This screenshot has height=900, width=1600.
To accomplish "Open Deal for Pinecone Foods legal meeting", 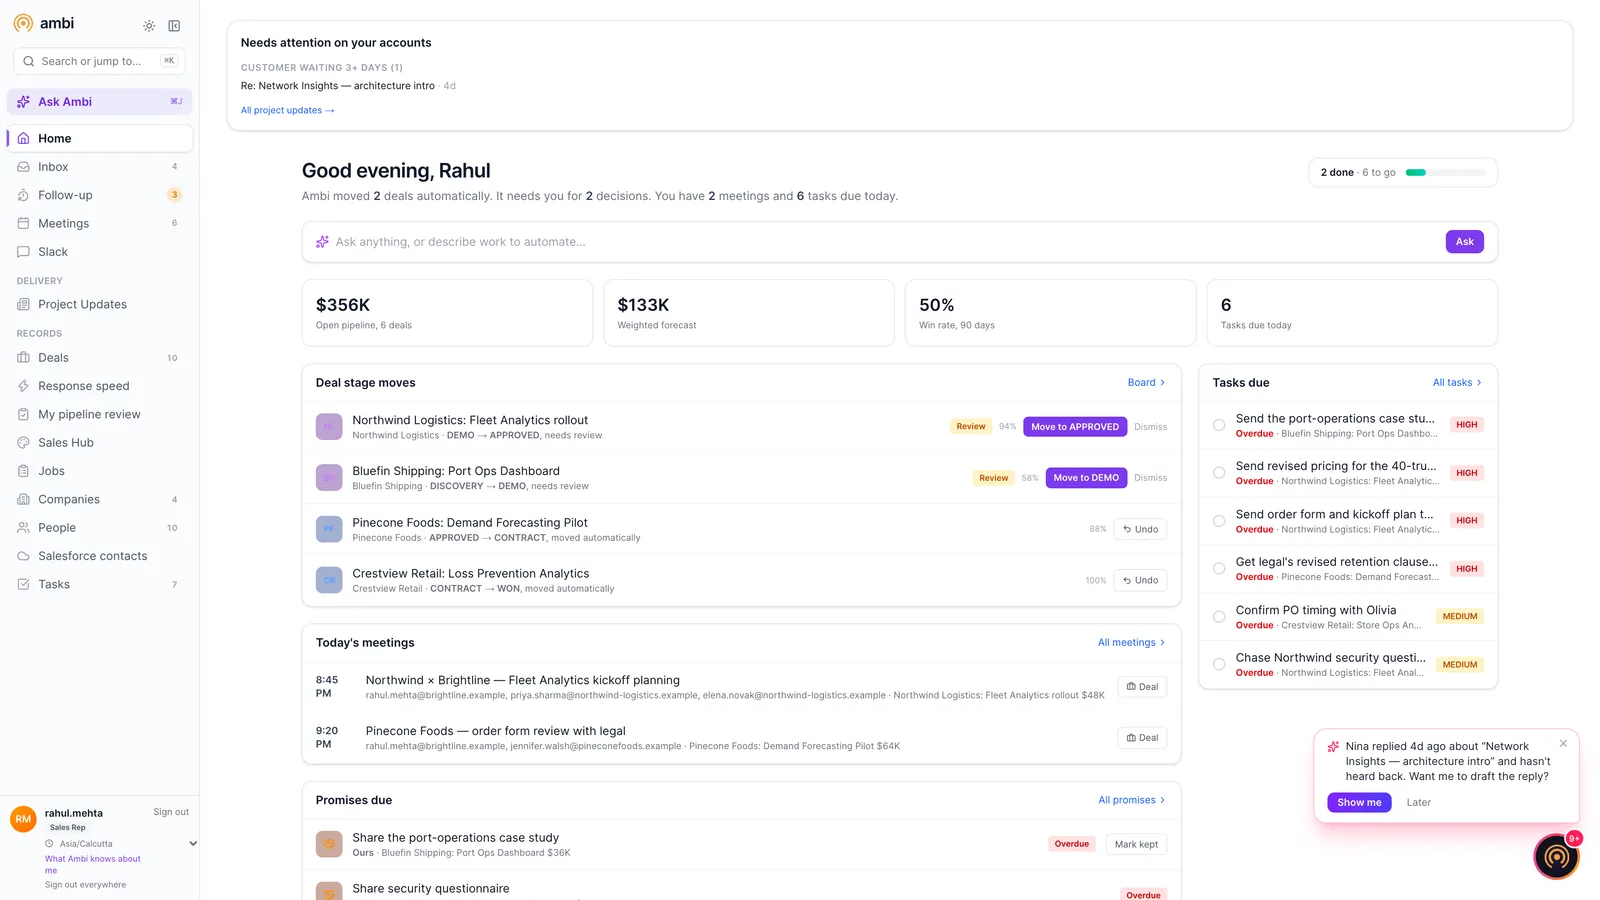I will (x=1142, y=738).
